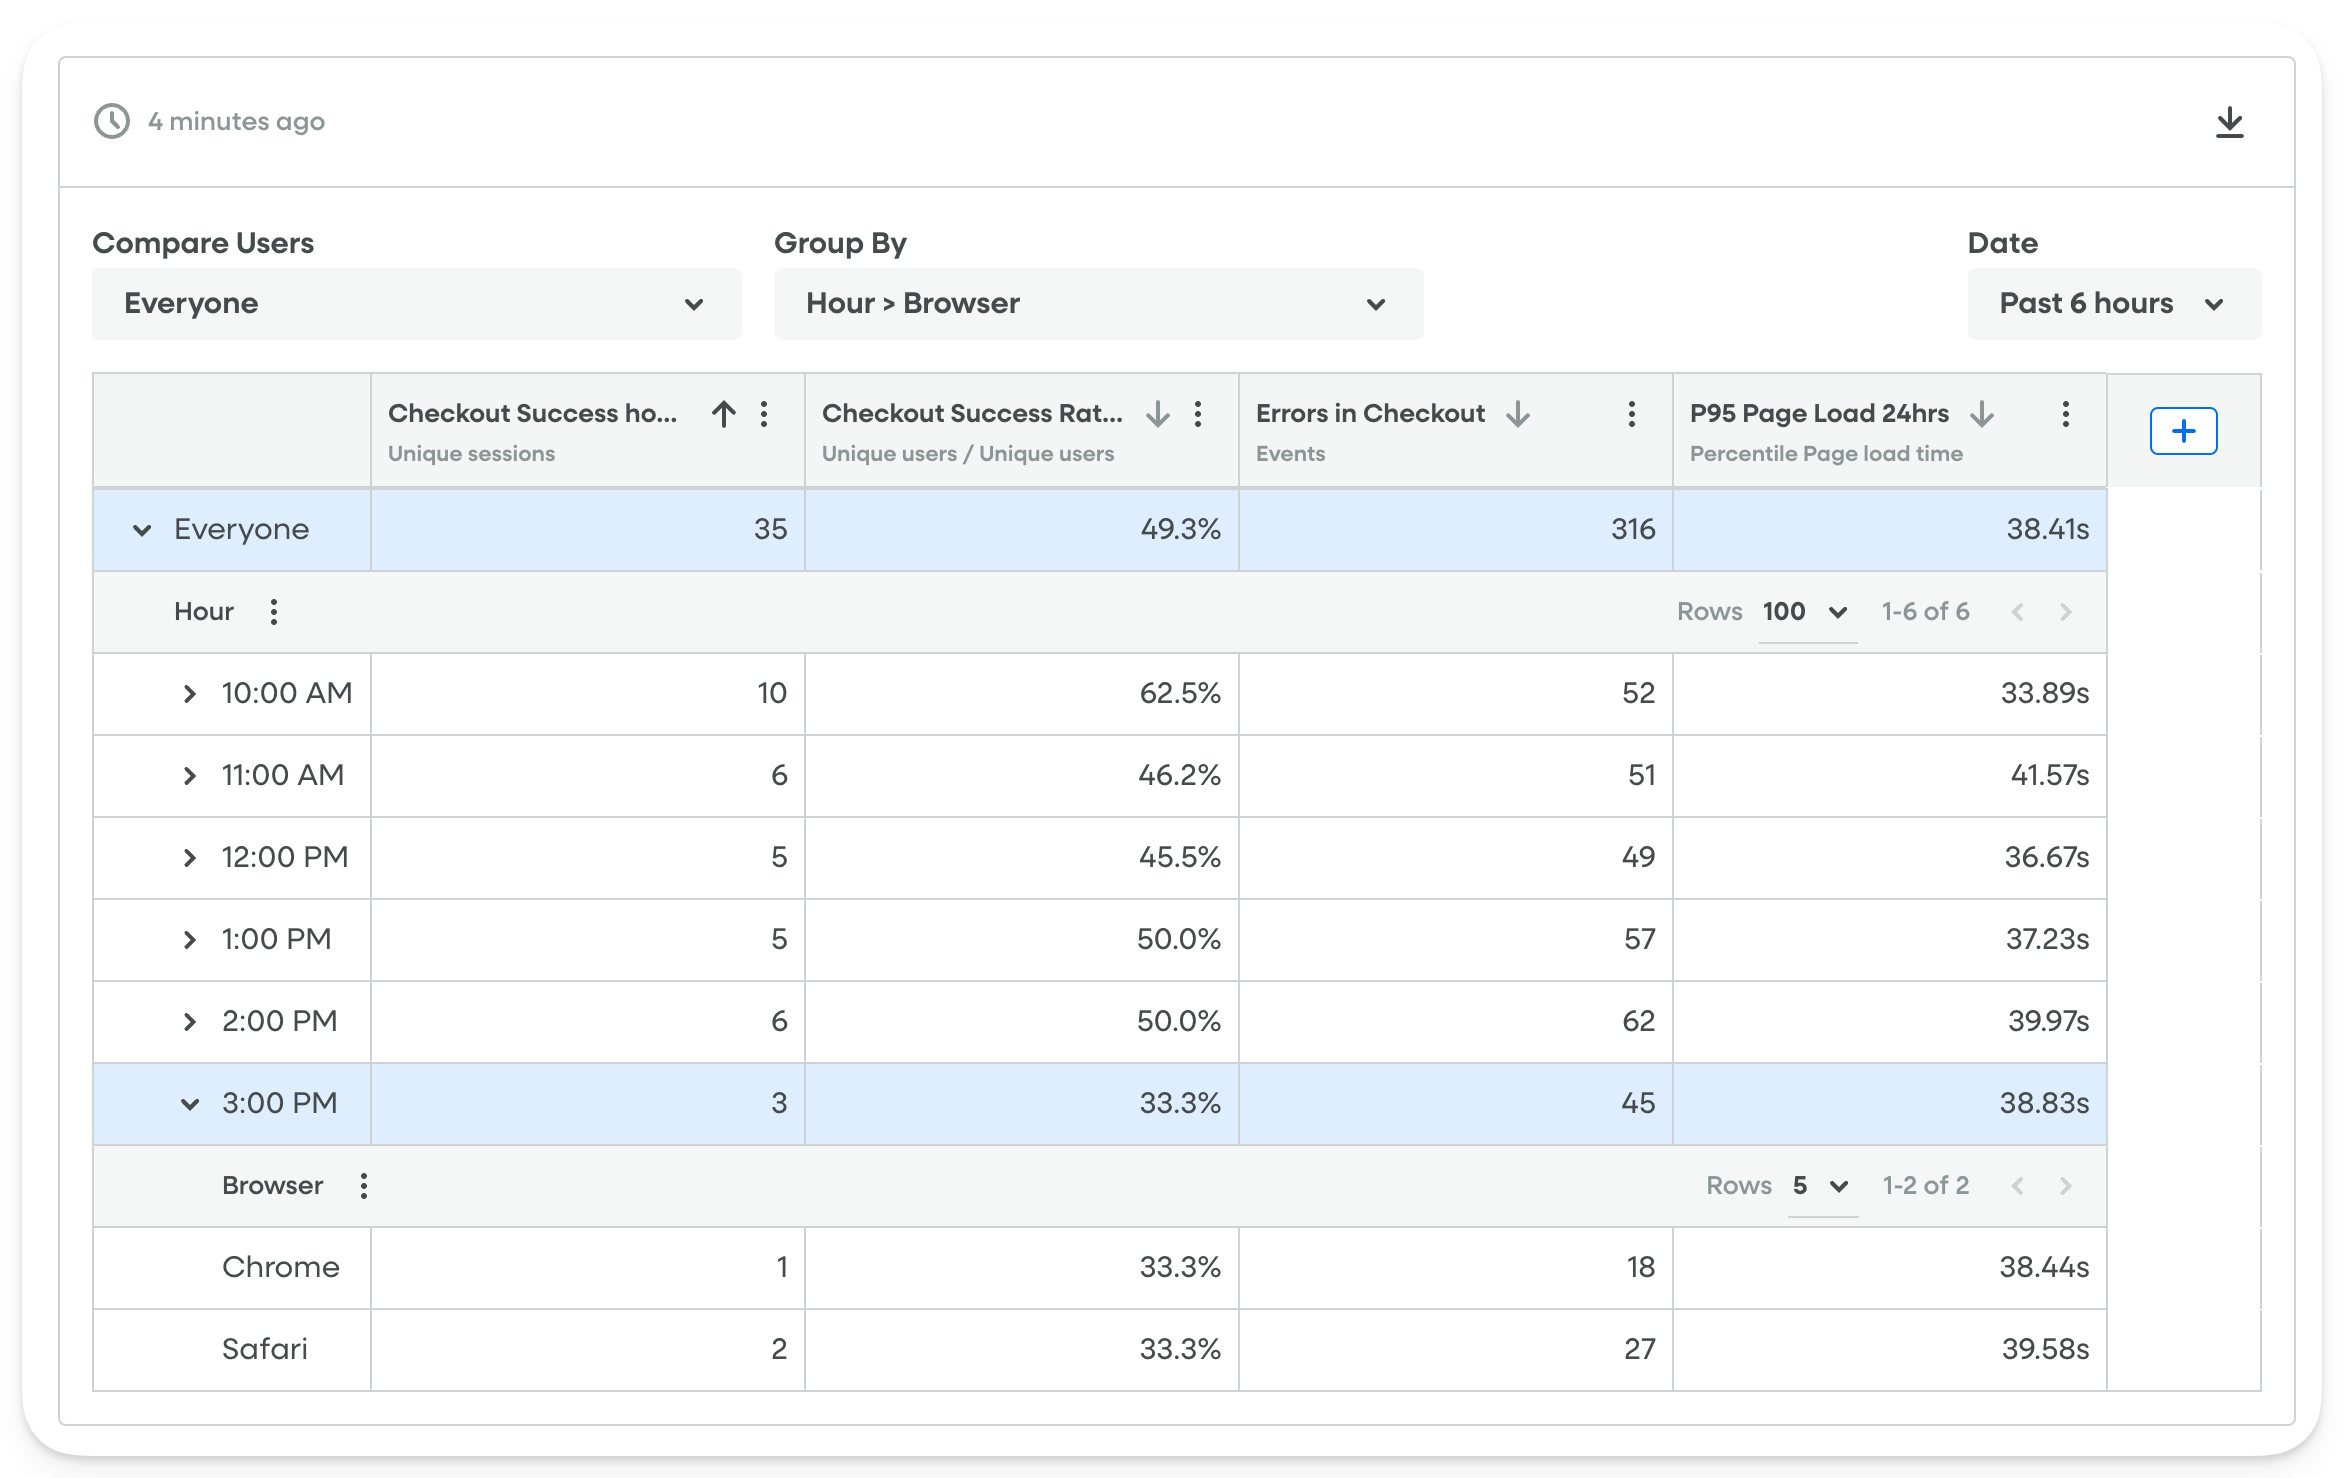This screenshot has width=2344, height=1478.
Task: Change the date range from Past 6 hours
Action: click(2113, 303)
